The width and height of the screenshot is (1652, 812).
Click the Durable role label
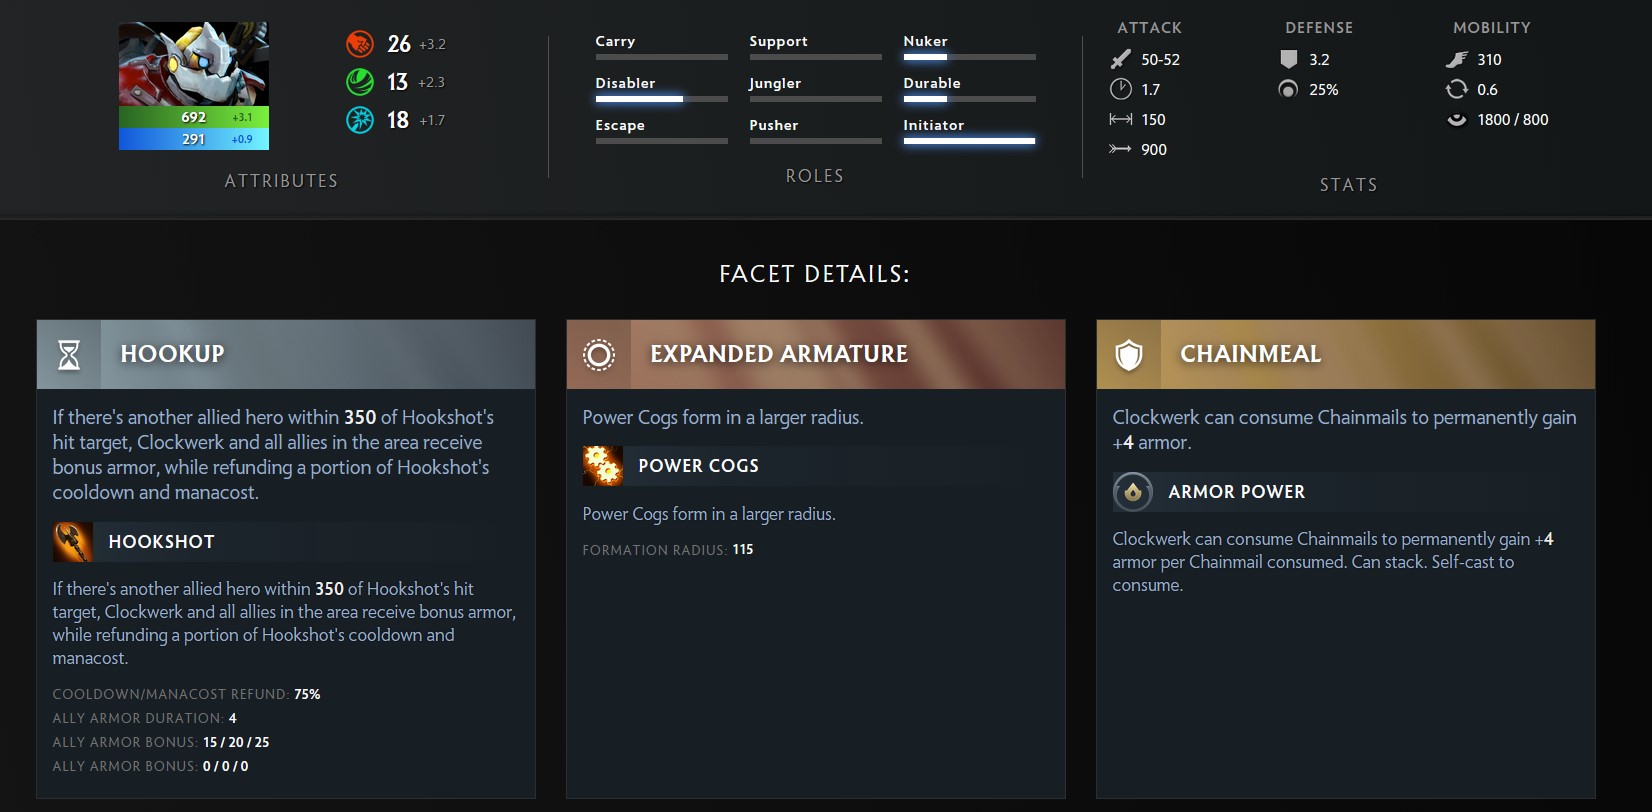[x=932, y=83]
